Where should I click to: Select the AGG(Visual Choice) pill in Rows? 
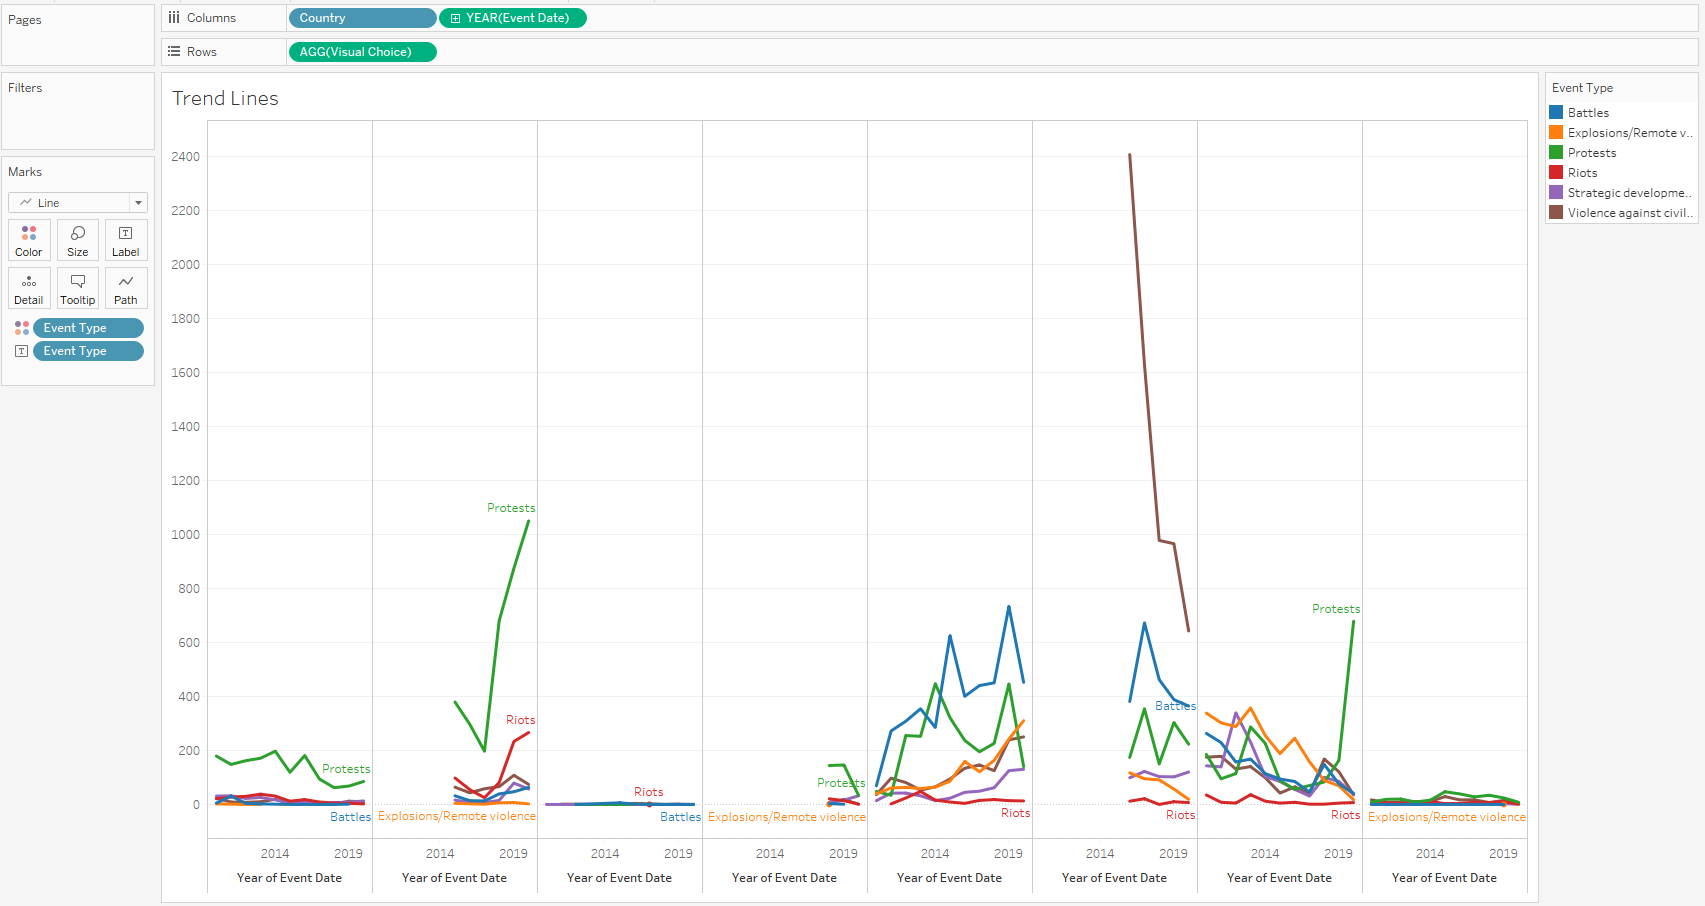click(362, 52)
